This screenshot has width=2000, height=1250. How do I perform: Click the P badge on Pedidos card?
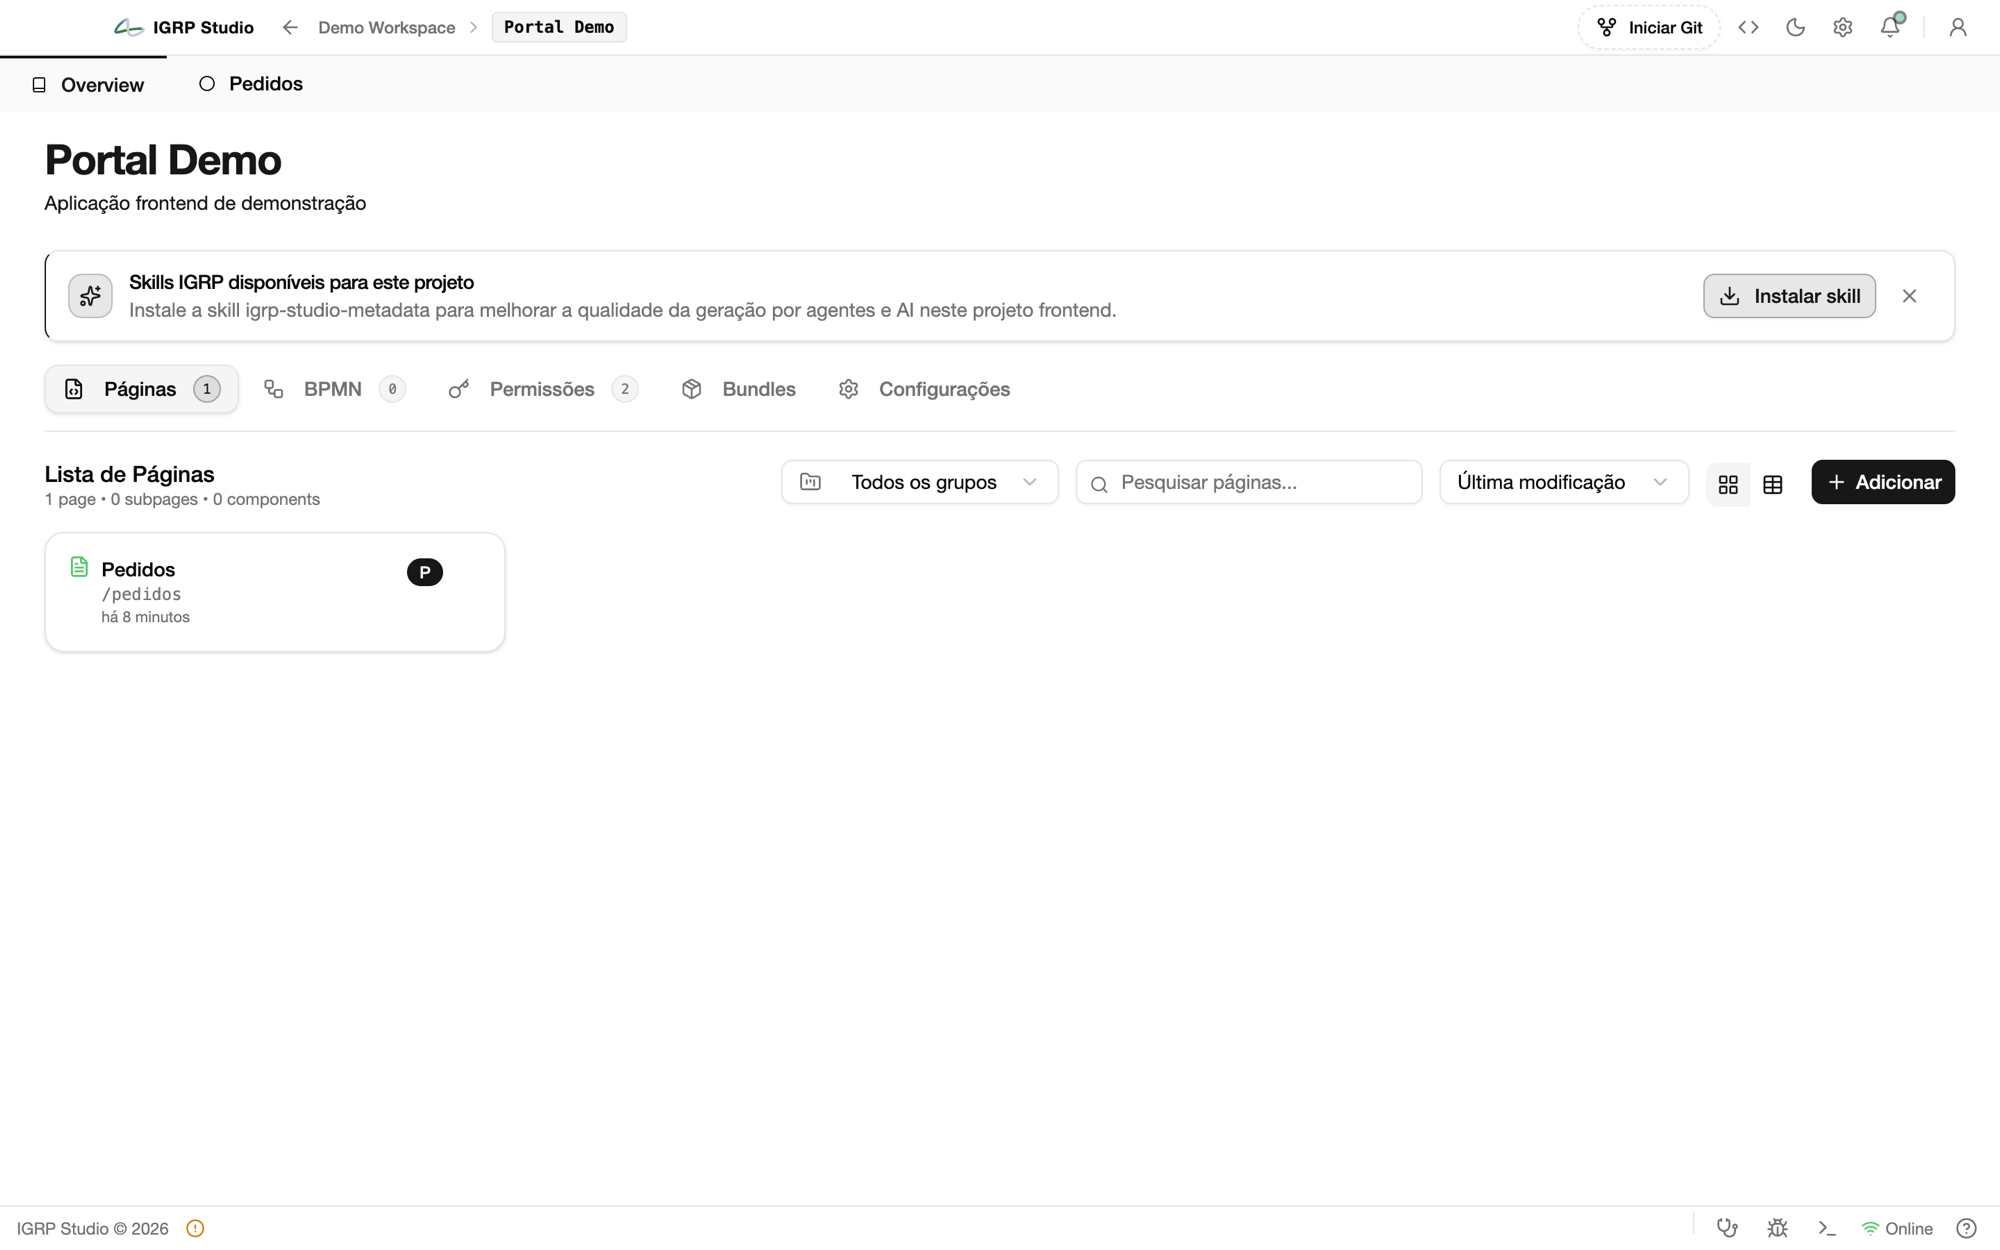425,572
